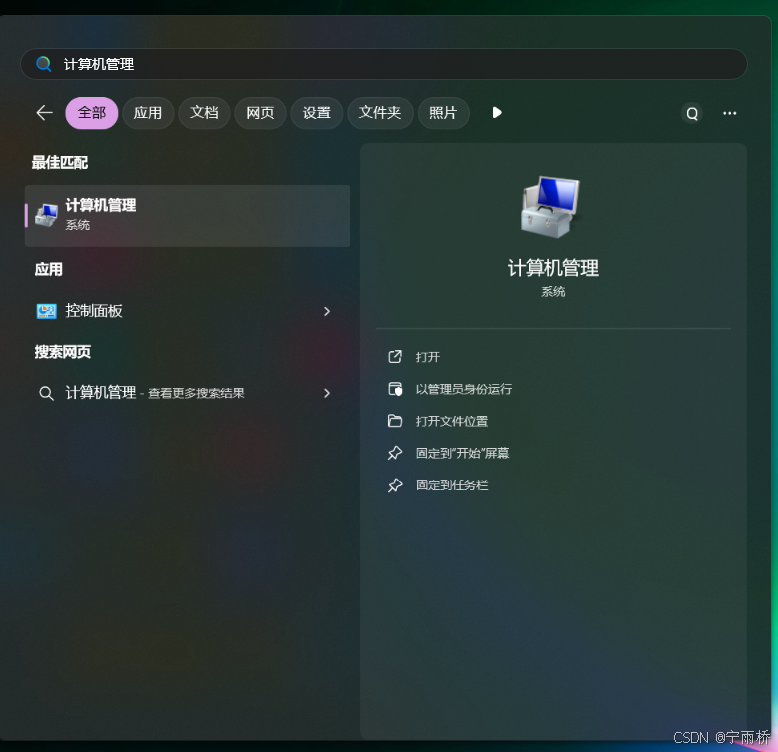Switch to the 设置 filter tab

[317, 113]
